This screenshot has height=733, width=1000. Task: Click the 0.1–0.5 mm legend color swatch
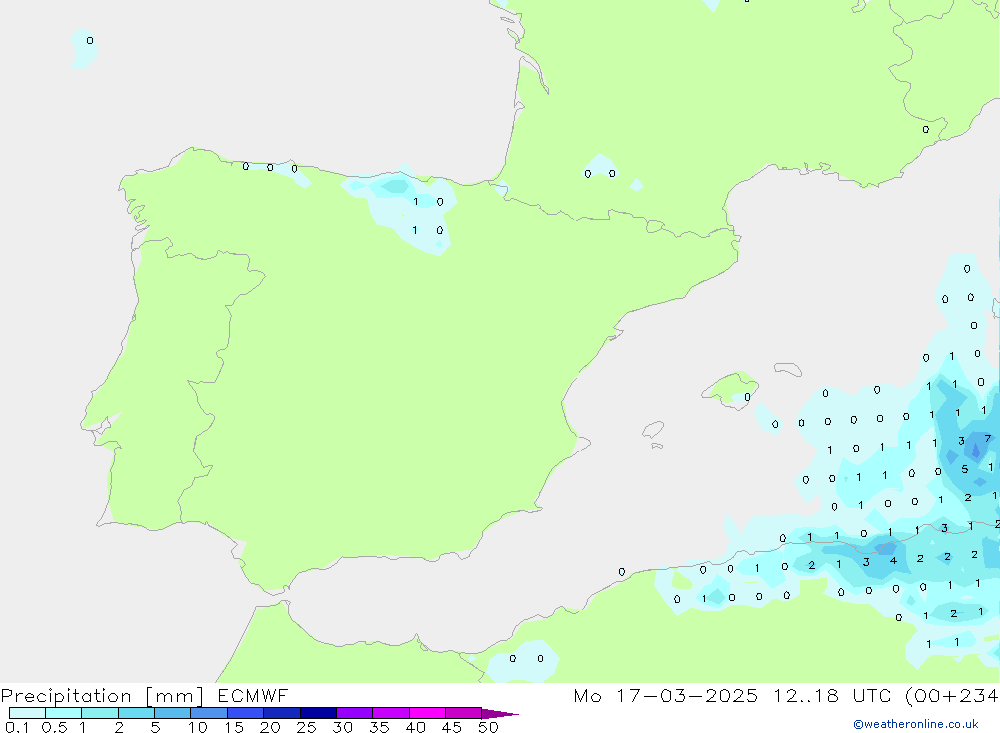pyautogui.click(x=27, y=713)
